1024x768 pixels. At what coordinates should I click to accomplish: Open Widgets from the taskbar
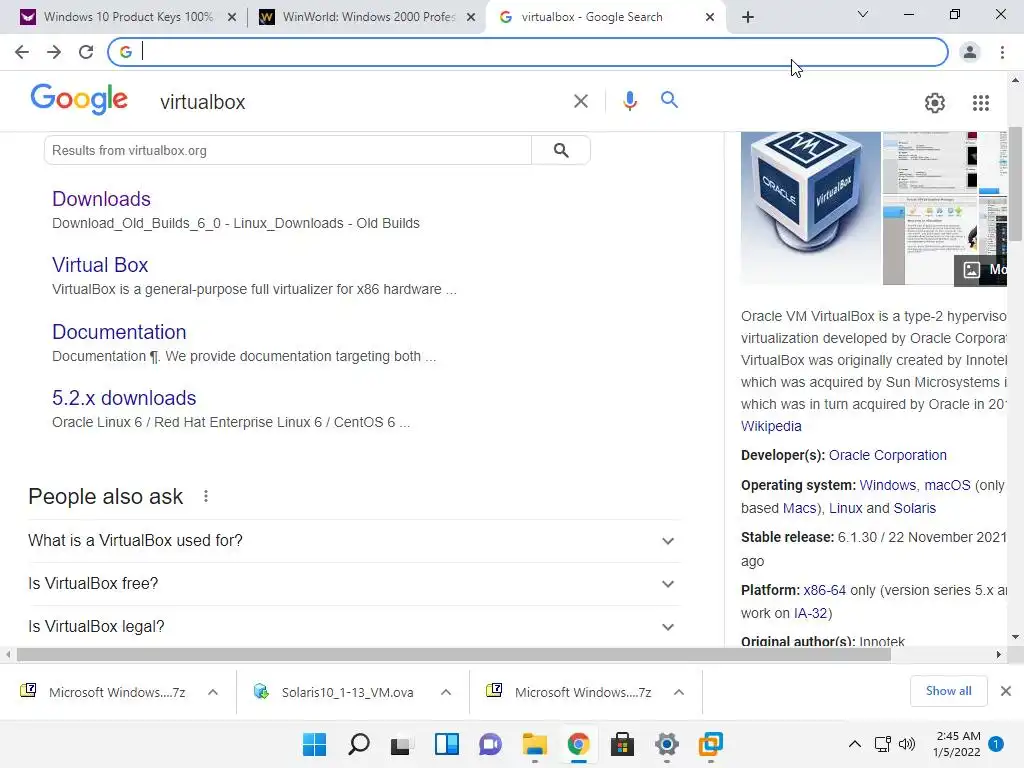tap(447, 744)
